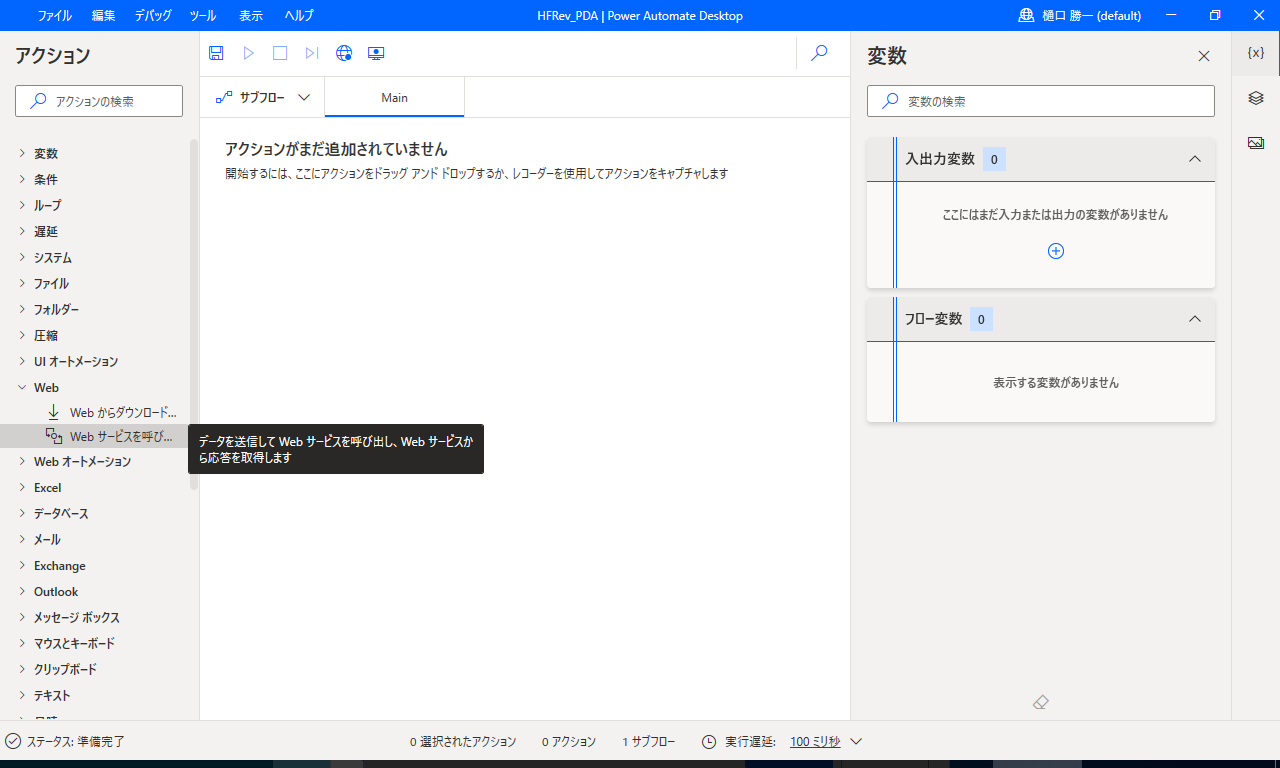Image resolution: width=1280 pixels, height=768 pixels.
Task: Select the Web からダウンロード action
Action: point(112,412)
